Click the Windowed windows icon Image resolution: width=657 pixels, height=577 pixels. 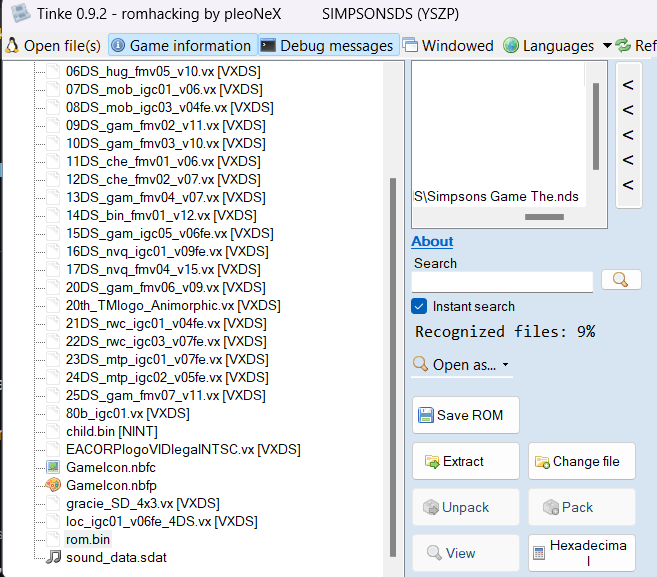click(410, 45)
